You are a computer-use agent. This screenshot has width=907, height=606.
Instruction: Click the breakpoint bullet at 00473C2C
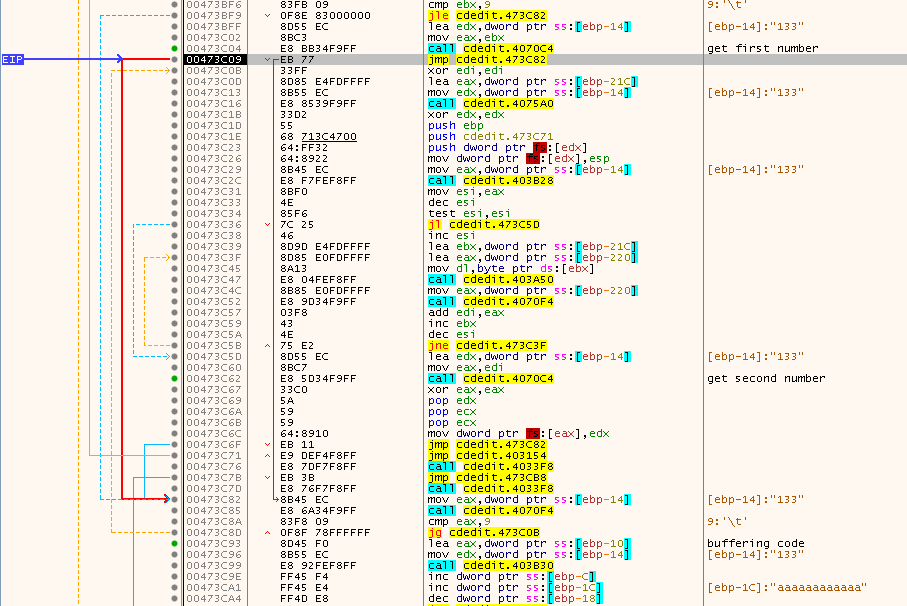(x=175, y=180)
